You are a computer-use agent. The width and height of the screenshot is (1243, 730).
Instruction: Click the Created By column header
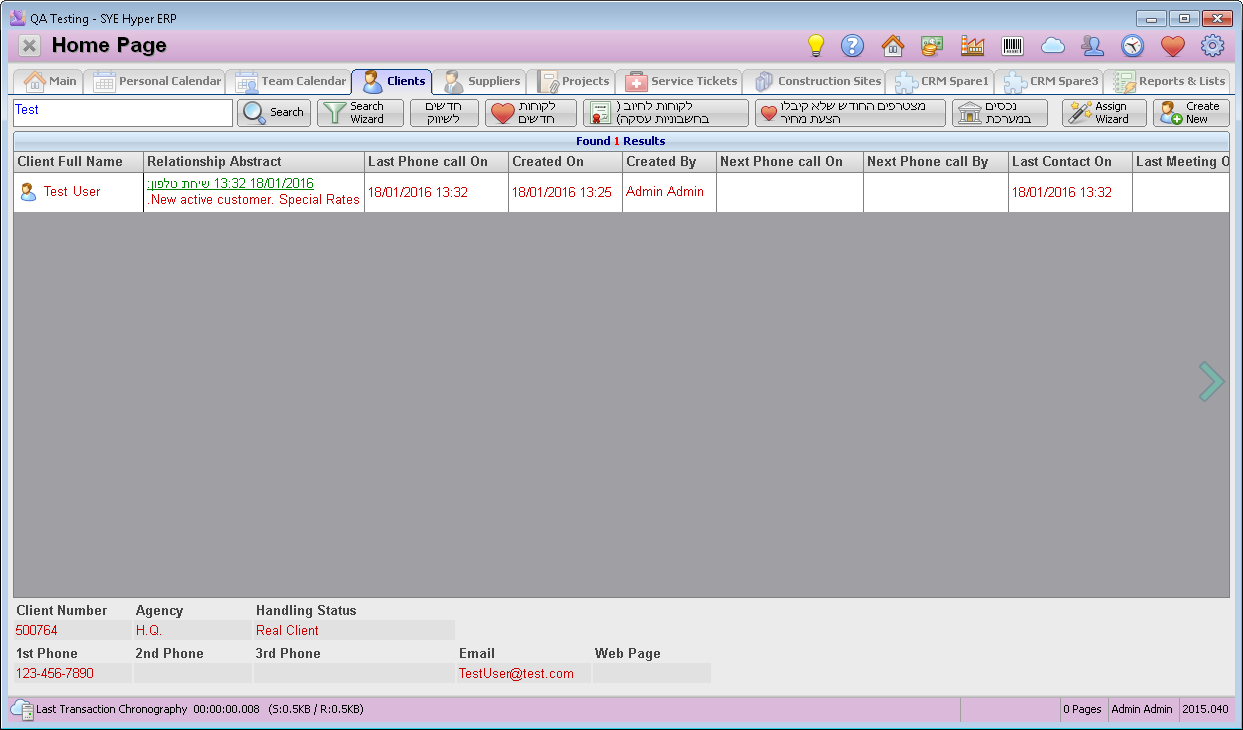[x=669, y=162]
